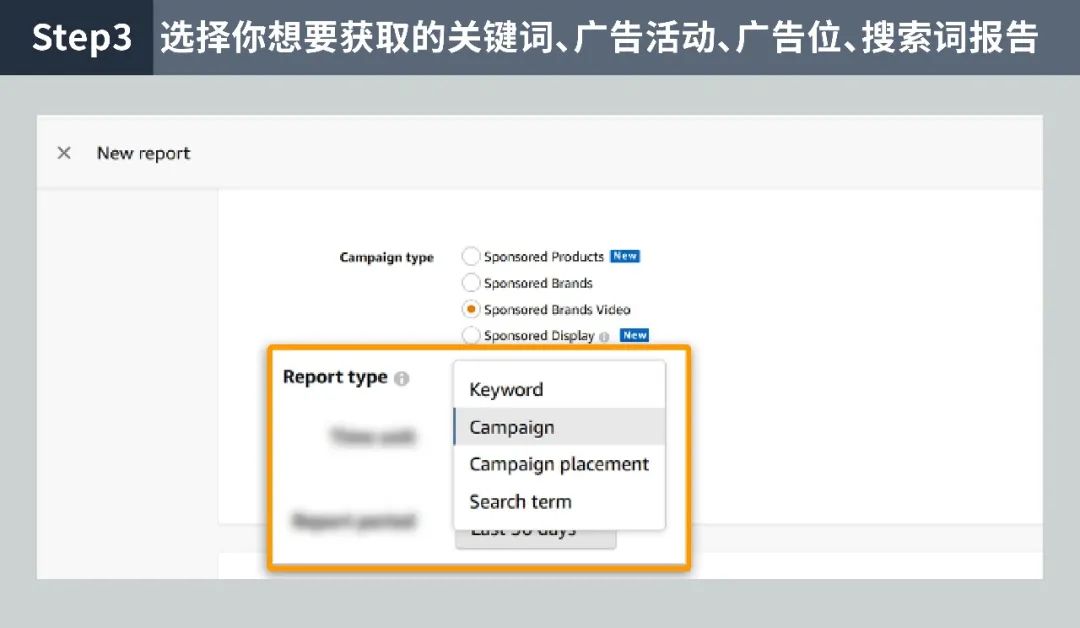The height and width of the screenshot is (628, 1080).
Task: Select Sponsored Brands campaign type
Action: pos(471,282)
